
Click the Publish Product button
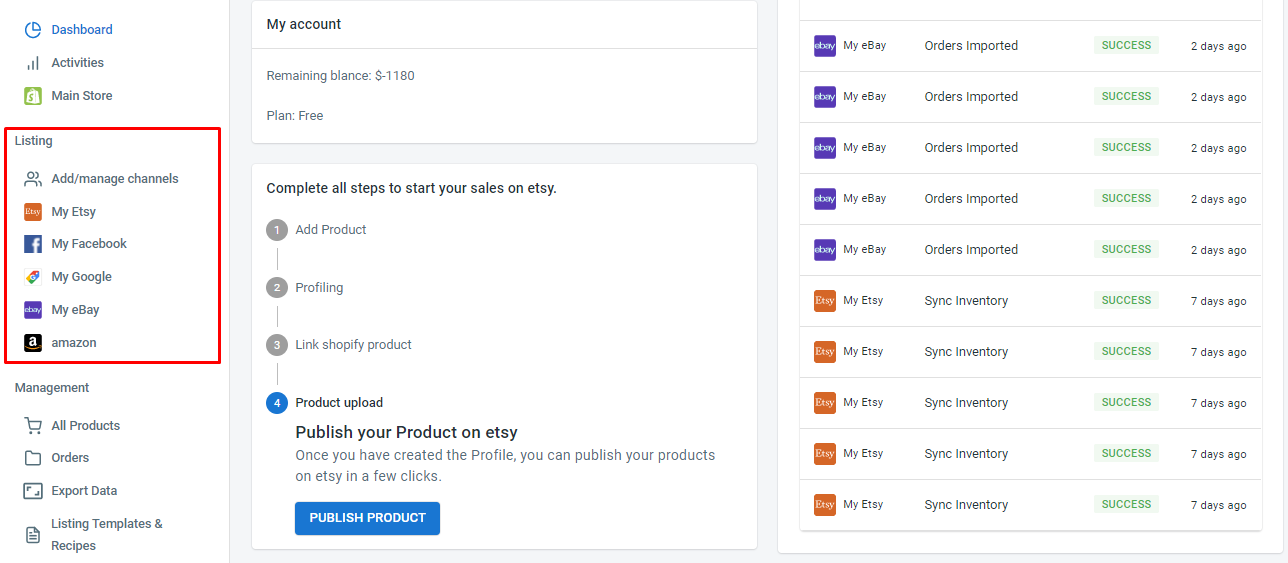pos(367,518)
